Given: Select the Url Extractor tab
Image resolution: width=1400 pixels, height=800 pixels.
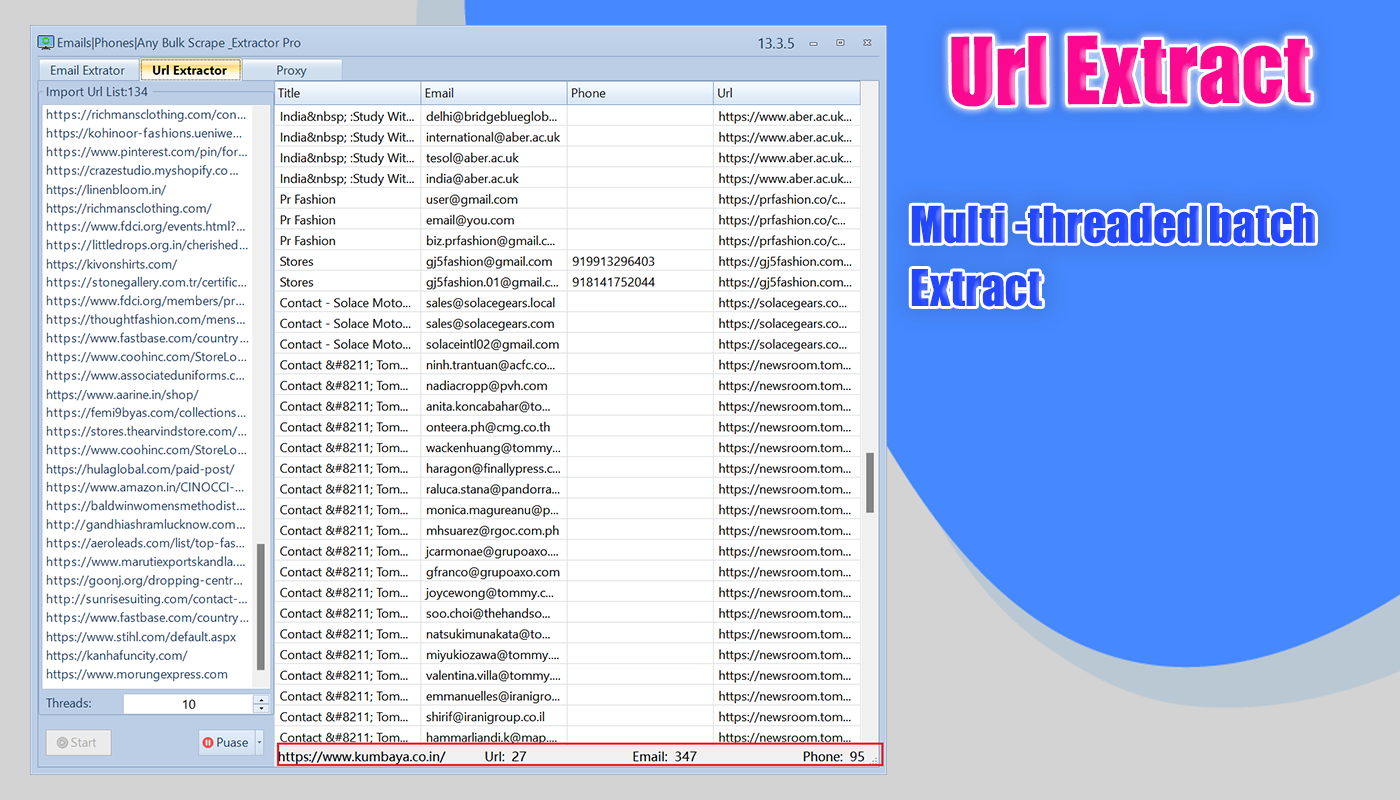Looking at the screenshot, I should [190, 70].
